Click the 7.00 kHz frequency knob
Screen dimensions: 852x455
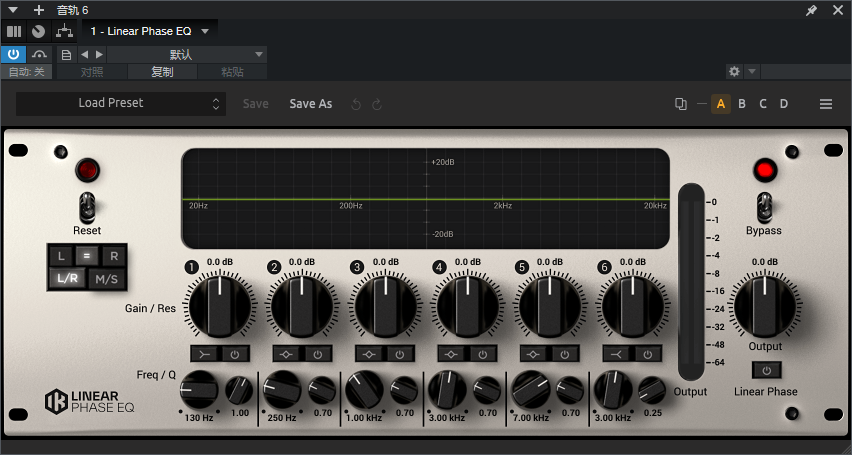click(x=530, y=390)
